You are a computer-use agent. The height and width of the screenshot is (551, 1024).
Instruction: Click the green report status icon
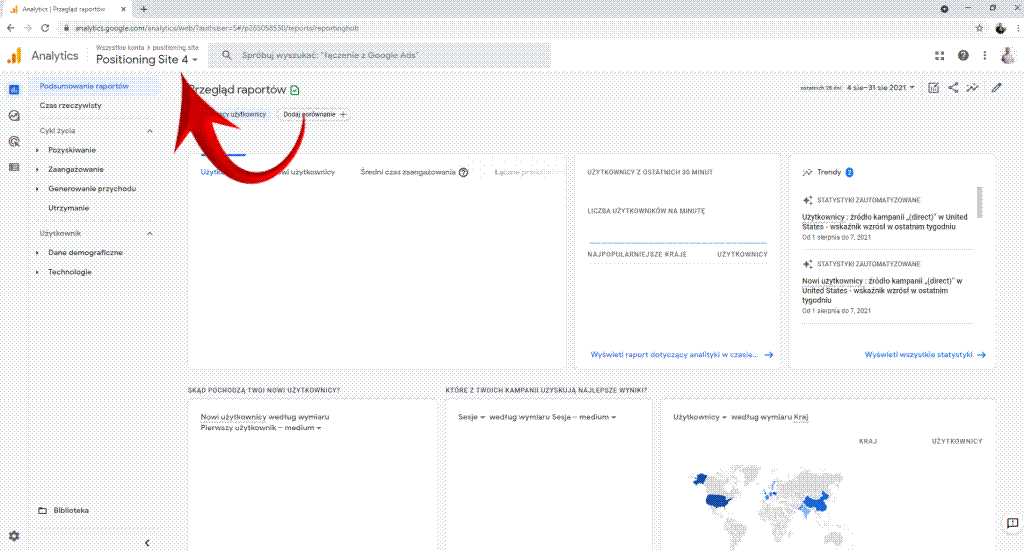(295, 90)
